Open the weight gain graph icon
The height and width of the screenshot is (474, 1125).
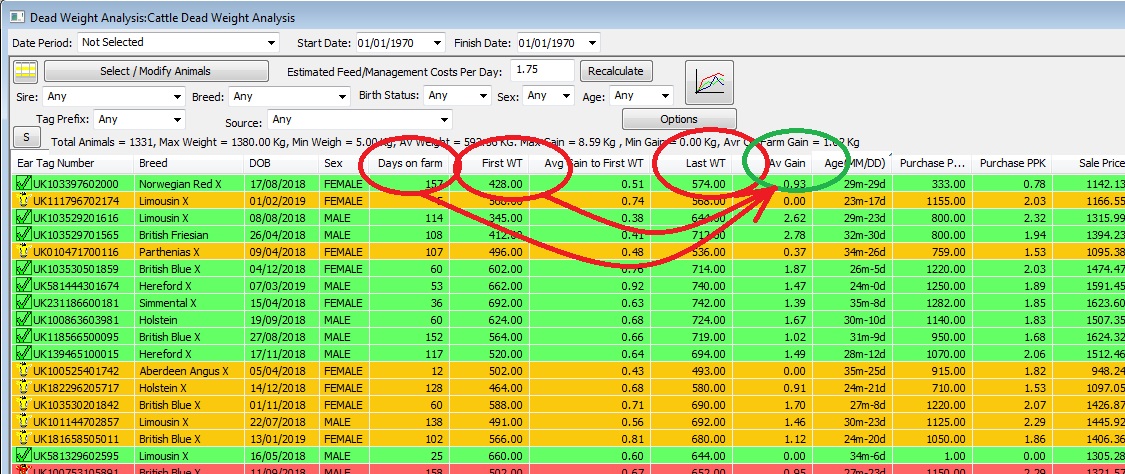(x=709, y=83)
